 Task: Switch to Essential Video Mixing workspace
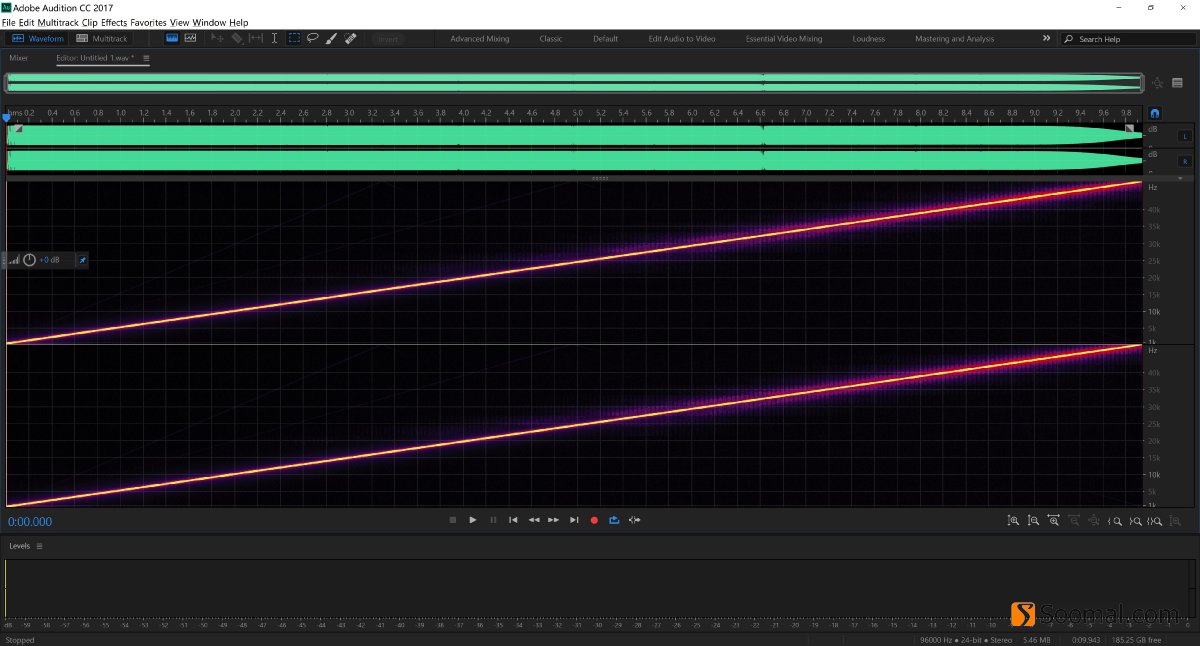tap(784, 39)
